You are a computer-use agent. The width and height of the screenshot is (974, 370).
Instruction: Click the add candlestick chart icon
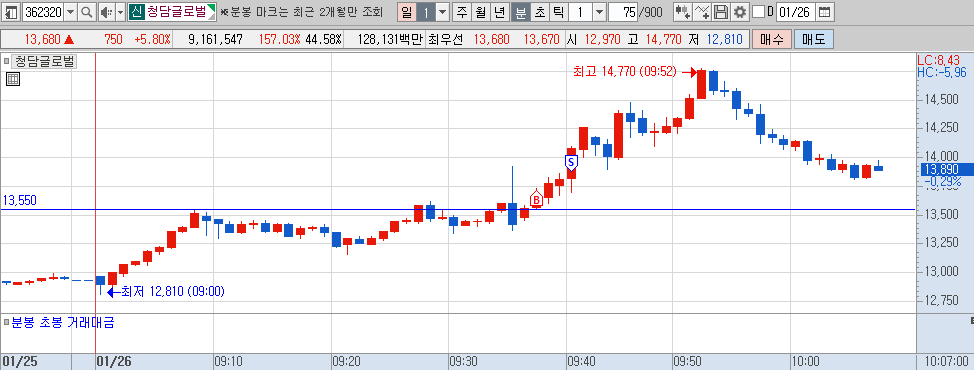[683, 12]
